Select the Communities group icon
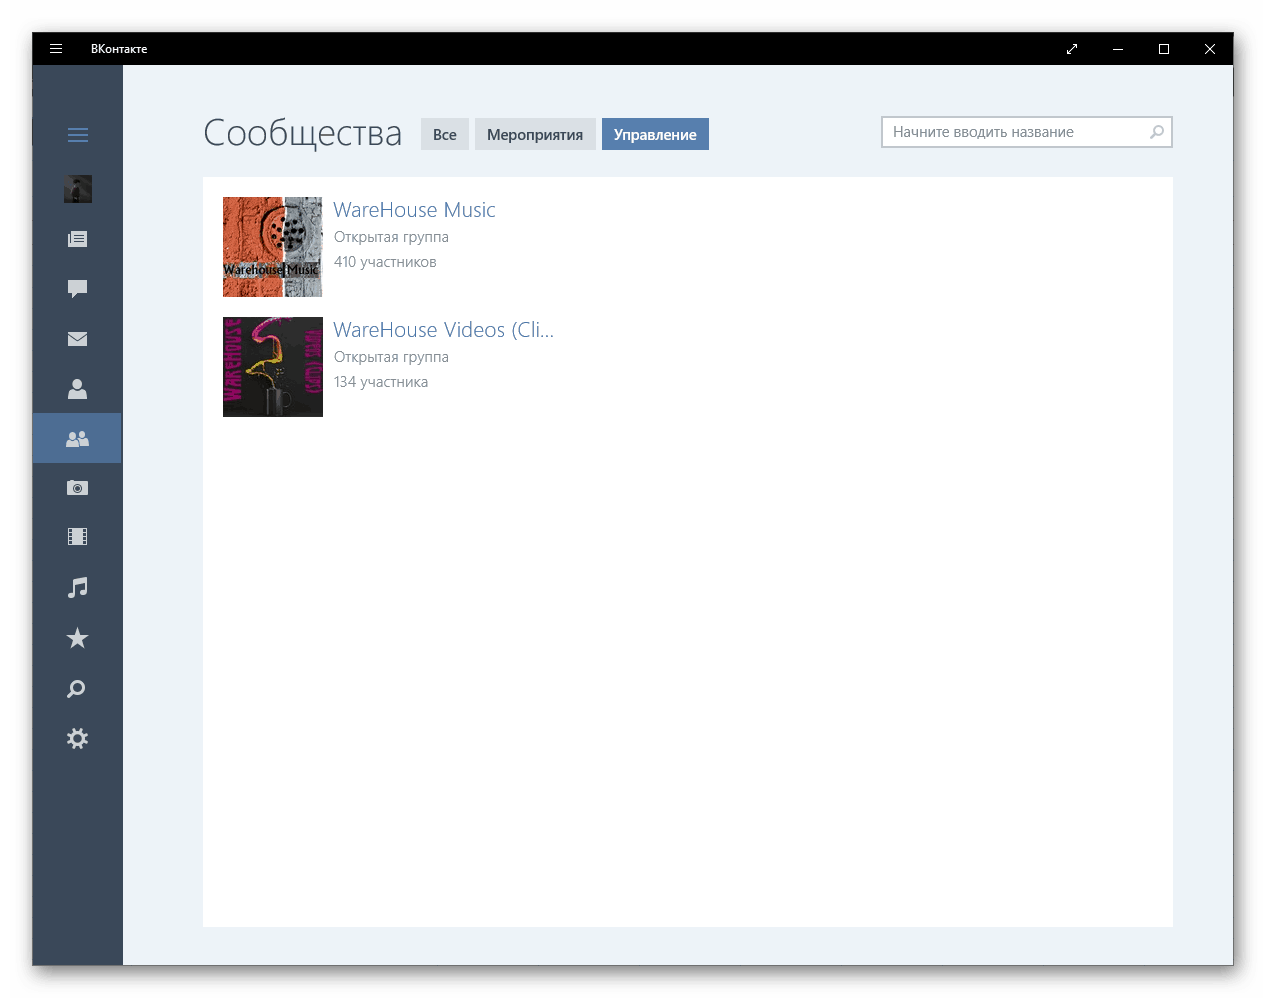The image size is (1266, 998). (78, 438)
